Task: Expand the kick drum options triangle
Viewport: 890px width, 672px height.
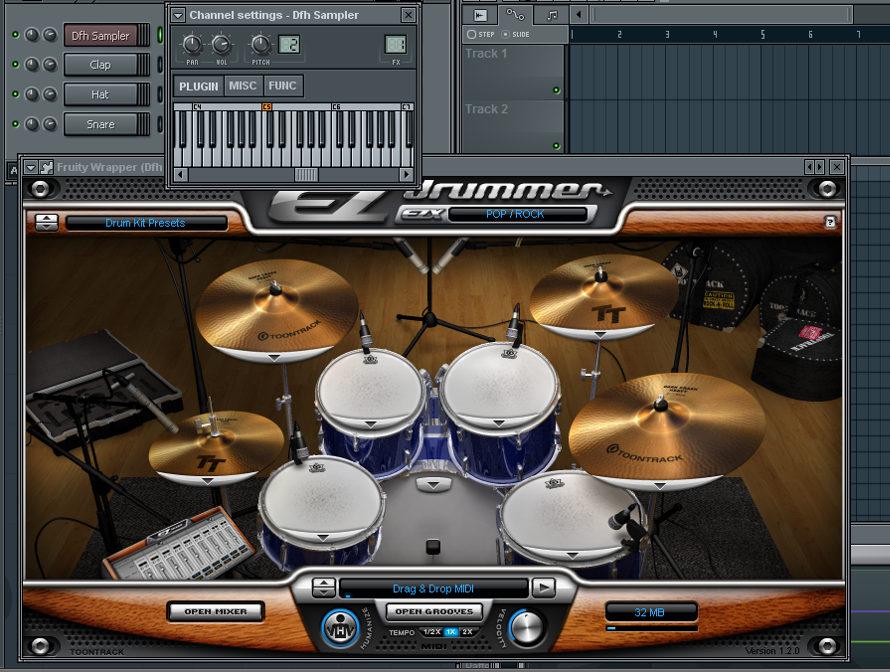Action: [x=433, y=484]
